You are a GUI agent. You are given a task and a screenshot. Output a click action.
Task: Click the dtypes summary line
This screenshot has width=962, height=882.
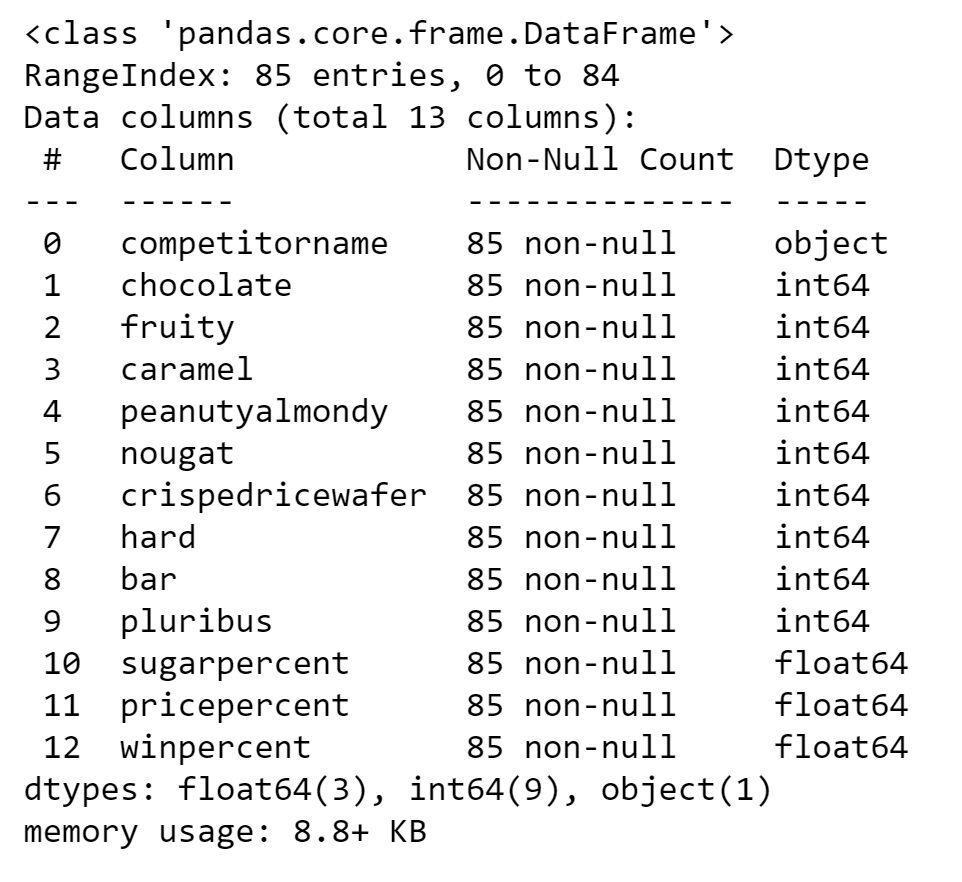click(x=397, y=790)
